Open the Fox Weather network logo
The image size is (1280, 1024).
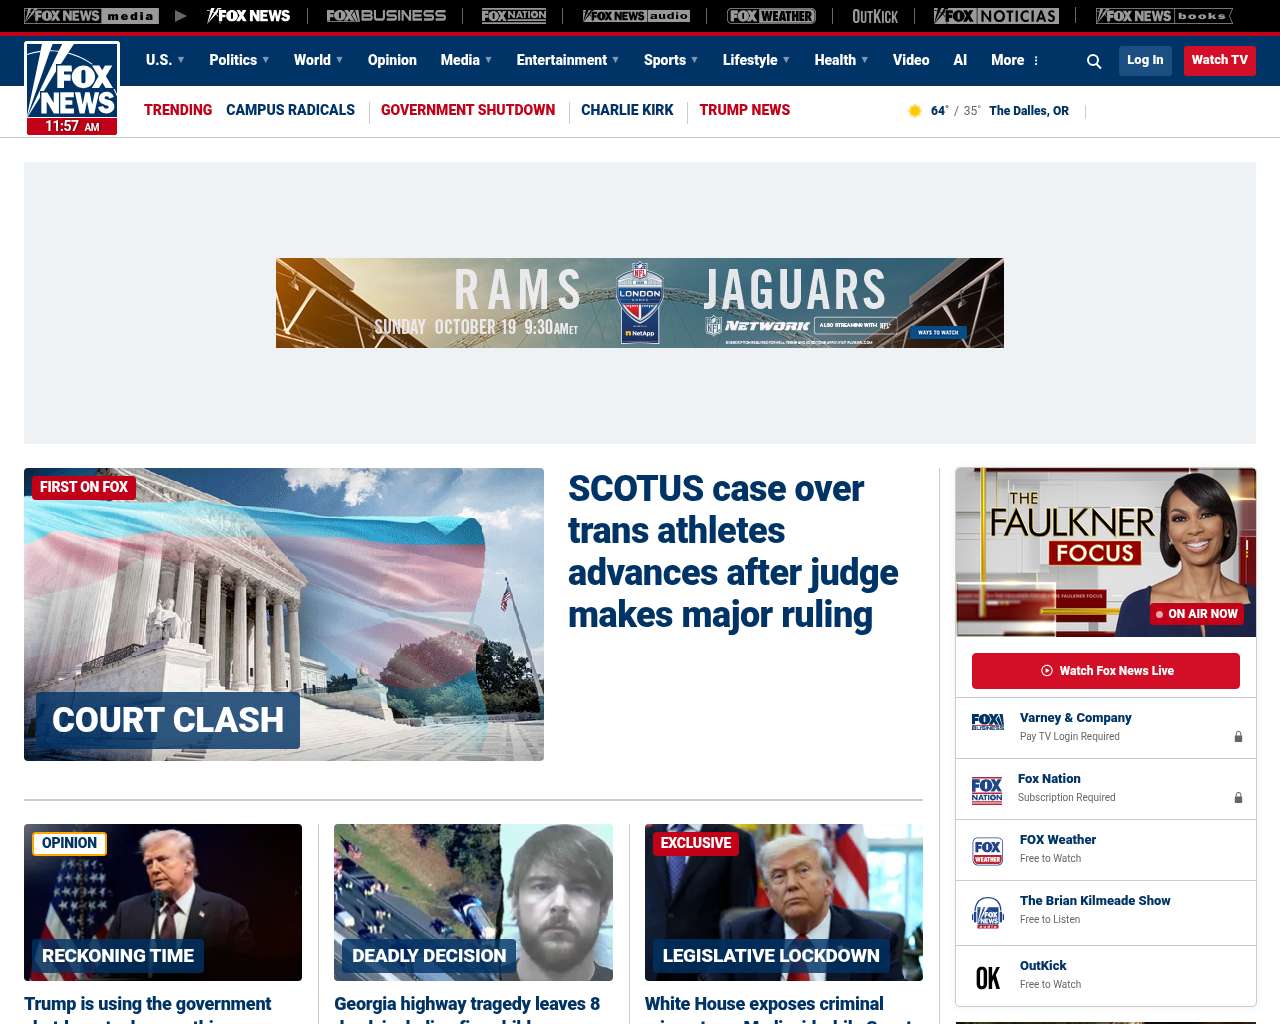771,16
